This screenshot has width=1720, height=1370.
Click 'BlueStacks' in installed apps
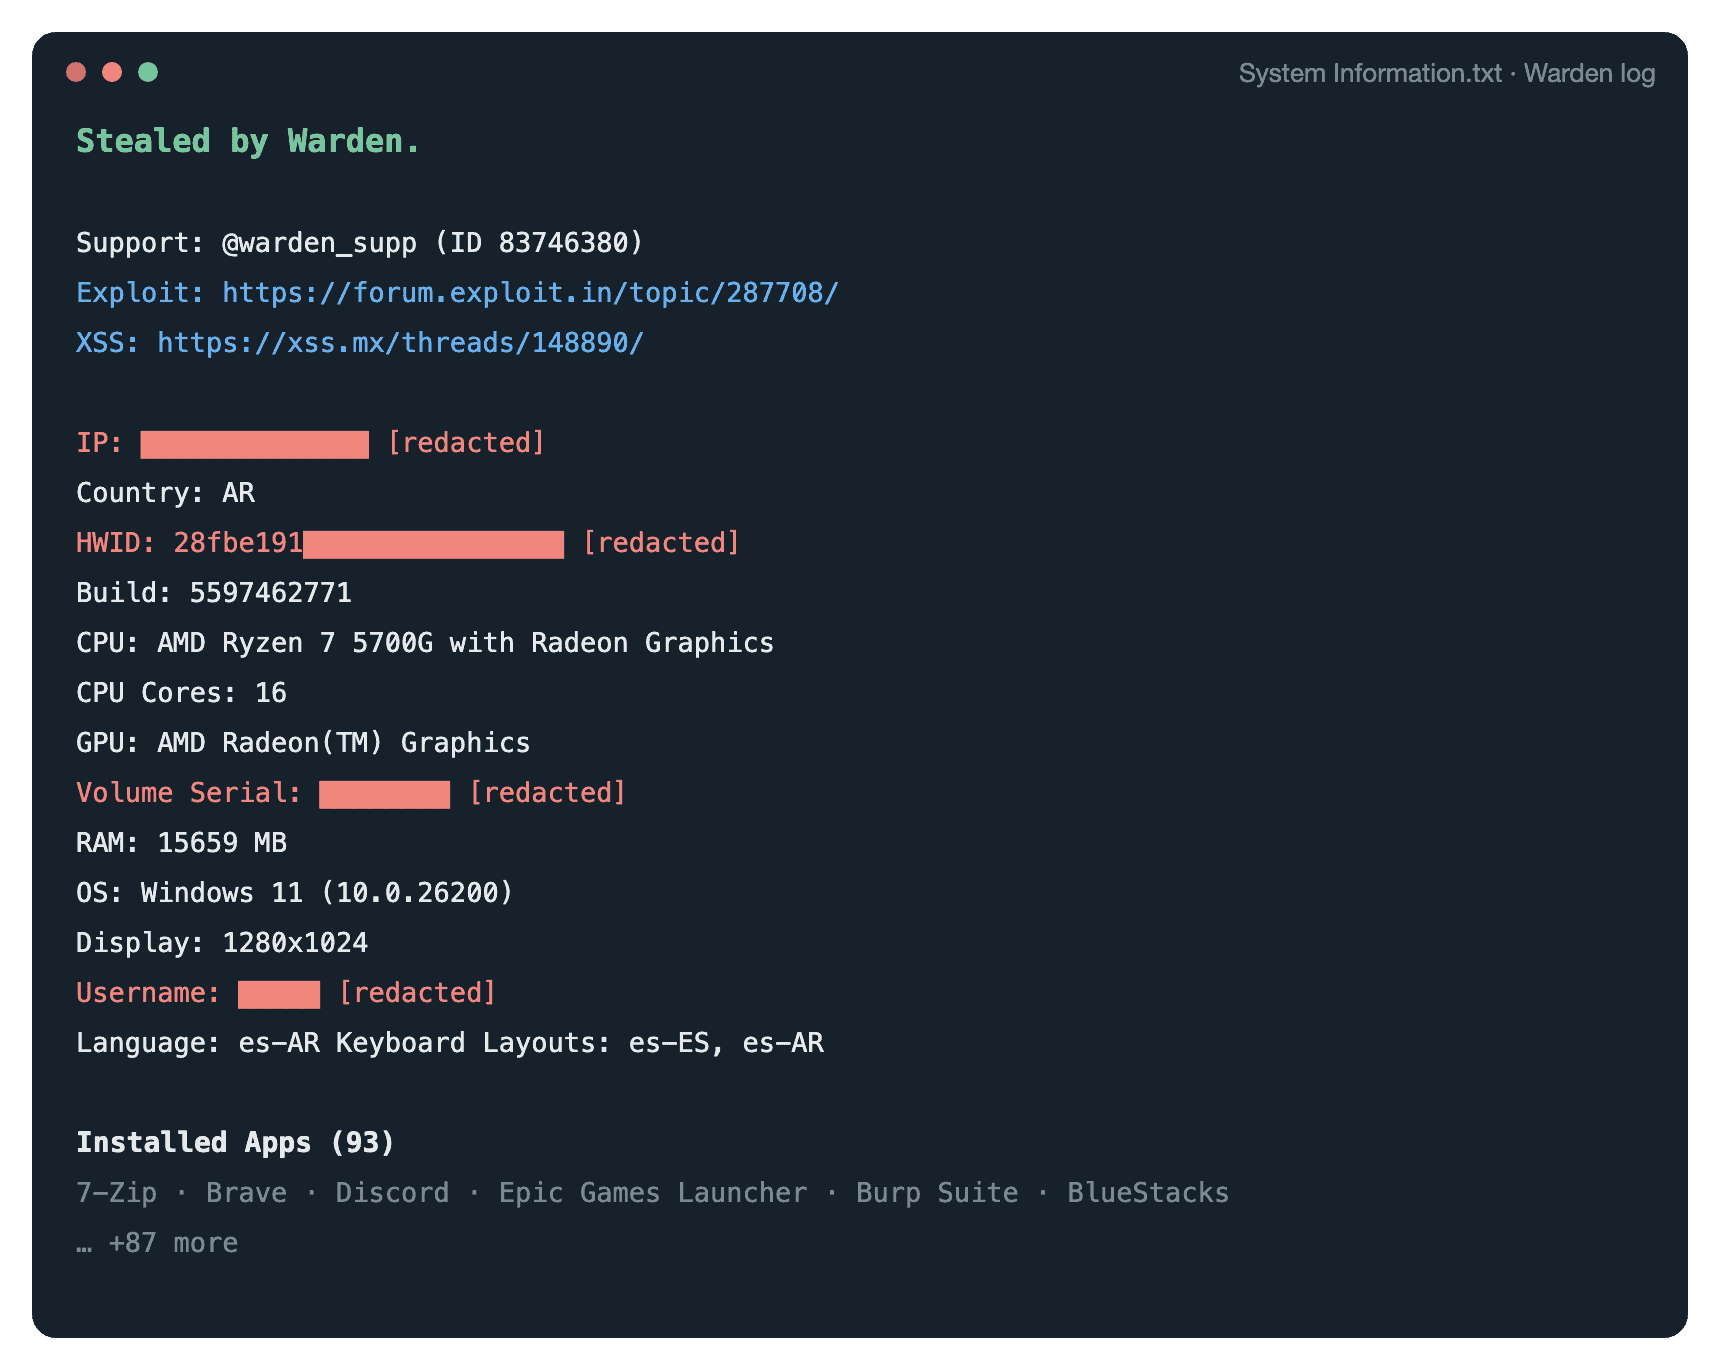click(1148, 1193)
